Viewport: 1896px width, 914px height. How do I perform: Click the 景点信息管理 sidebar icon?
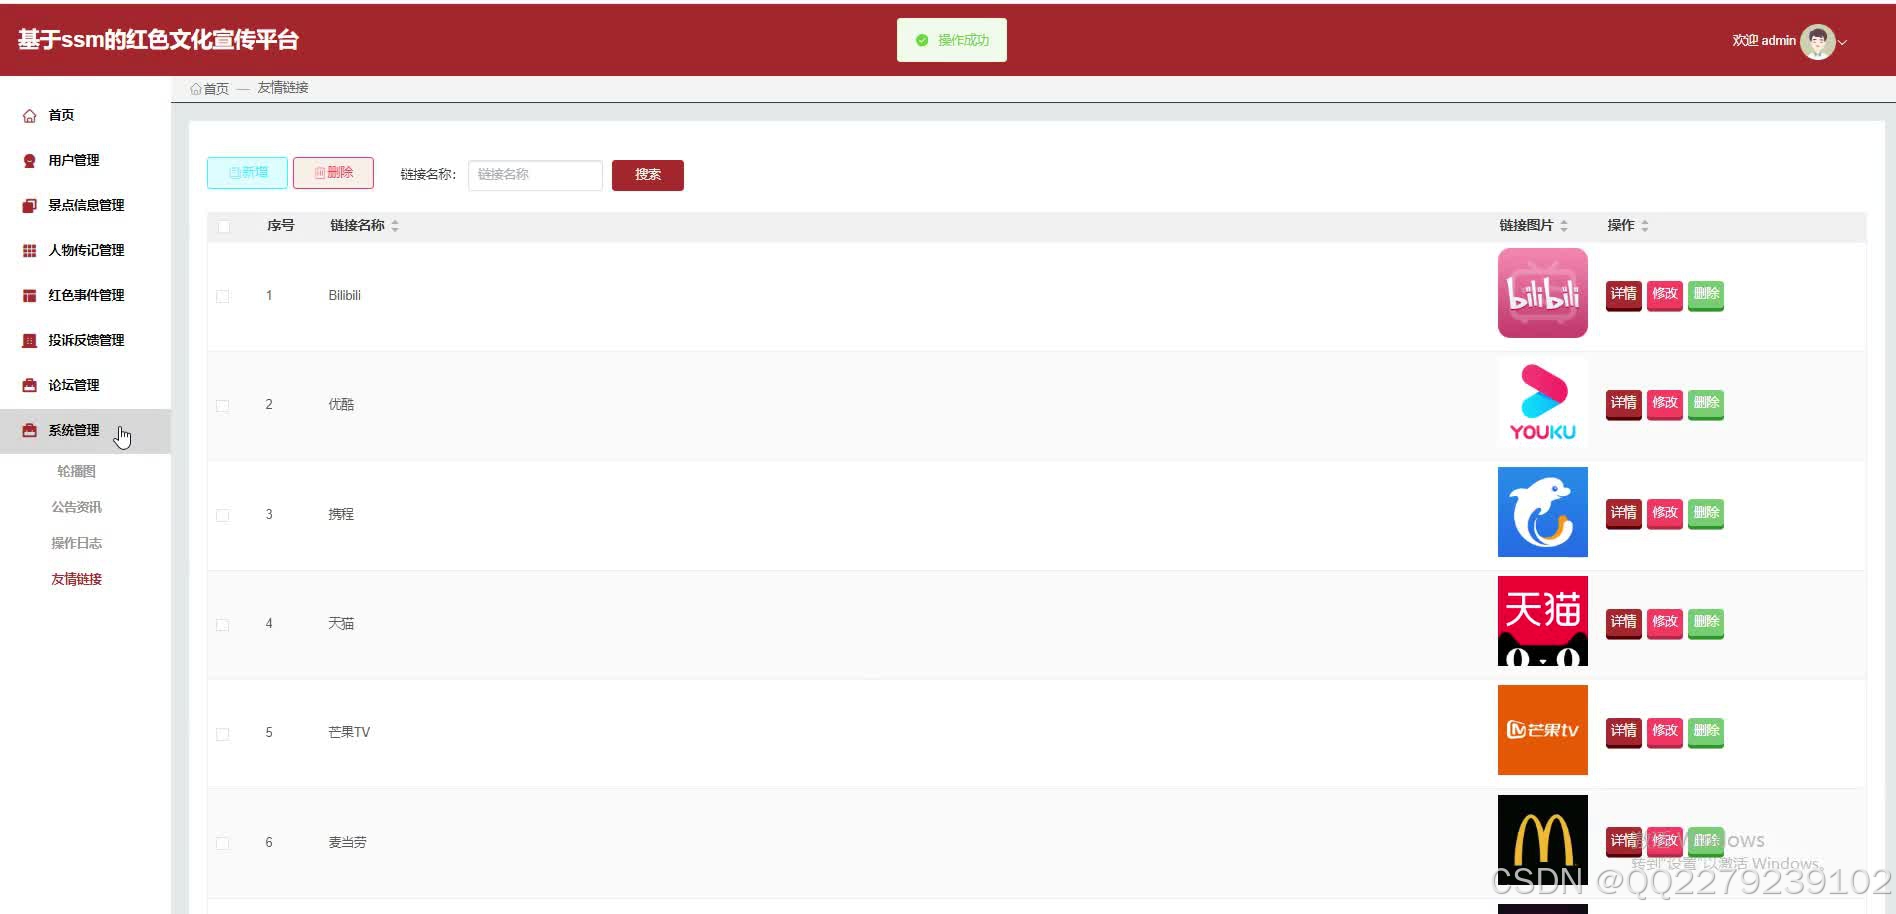pos(29,206)
